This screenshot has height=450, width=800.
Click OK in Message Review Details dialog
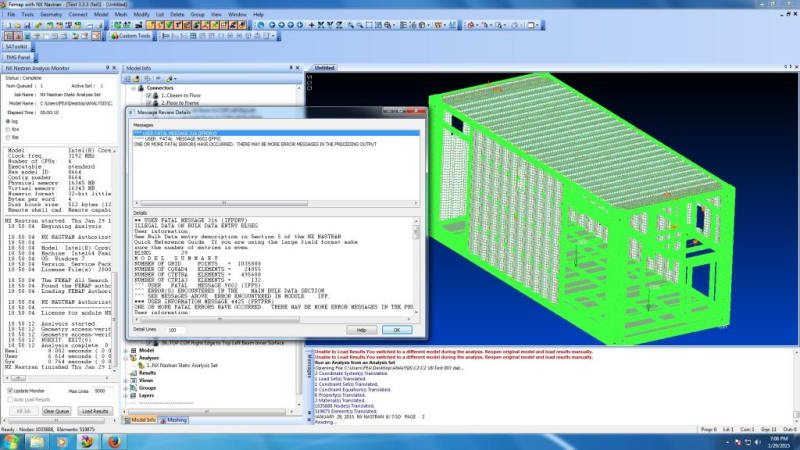point(397,330)
